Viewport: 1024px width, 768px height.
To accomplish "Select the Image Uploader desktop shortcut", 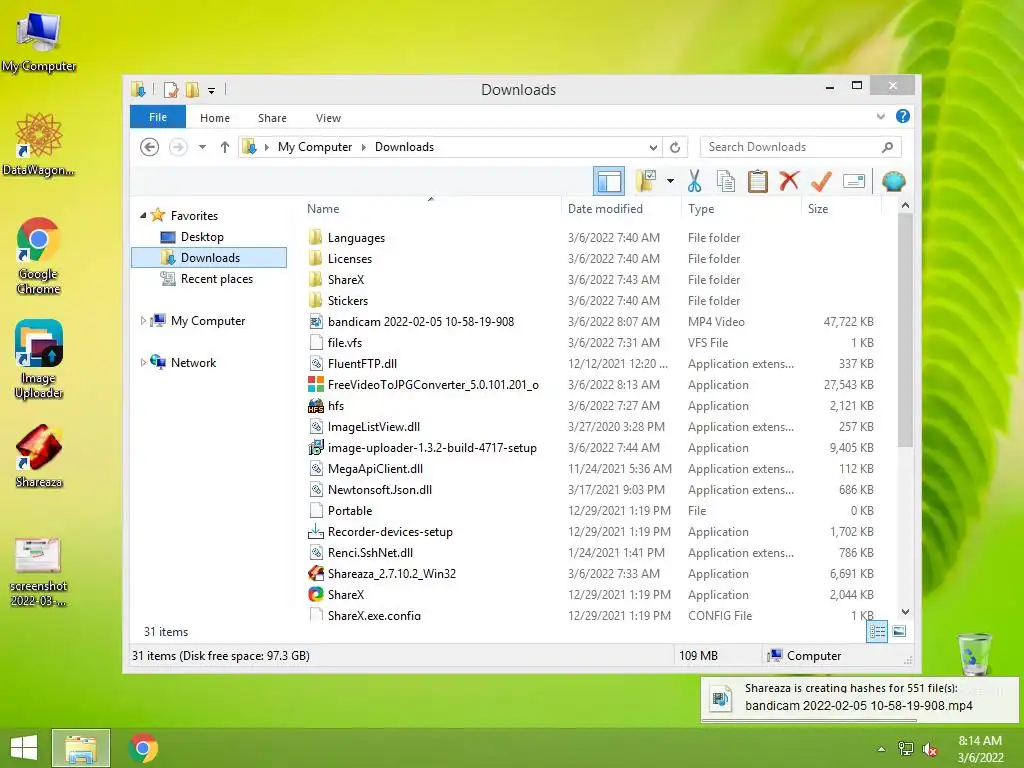I will (x=39, y=359).
